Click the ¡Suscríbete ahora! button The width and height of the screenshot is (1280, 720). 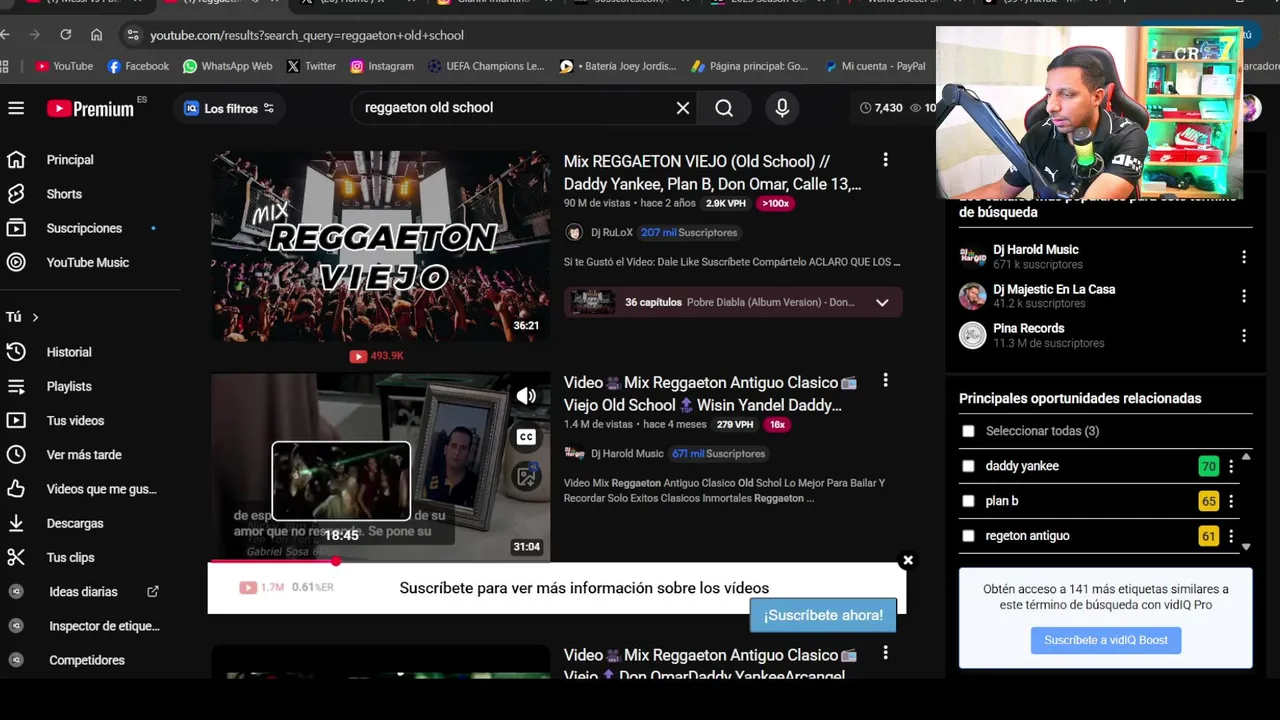823,615
